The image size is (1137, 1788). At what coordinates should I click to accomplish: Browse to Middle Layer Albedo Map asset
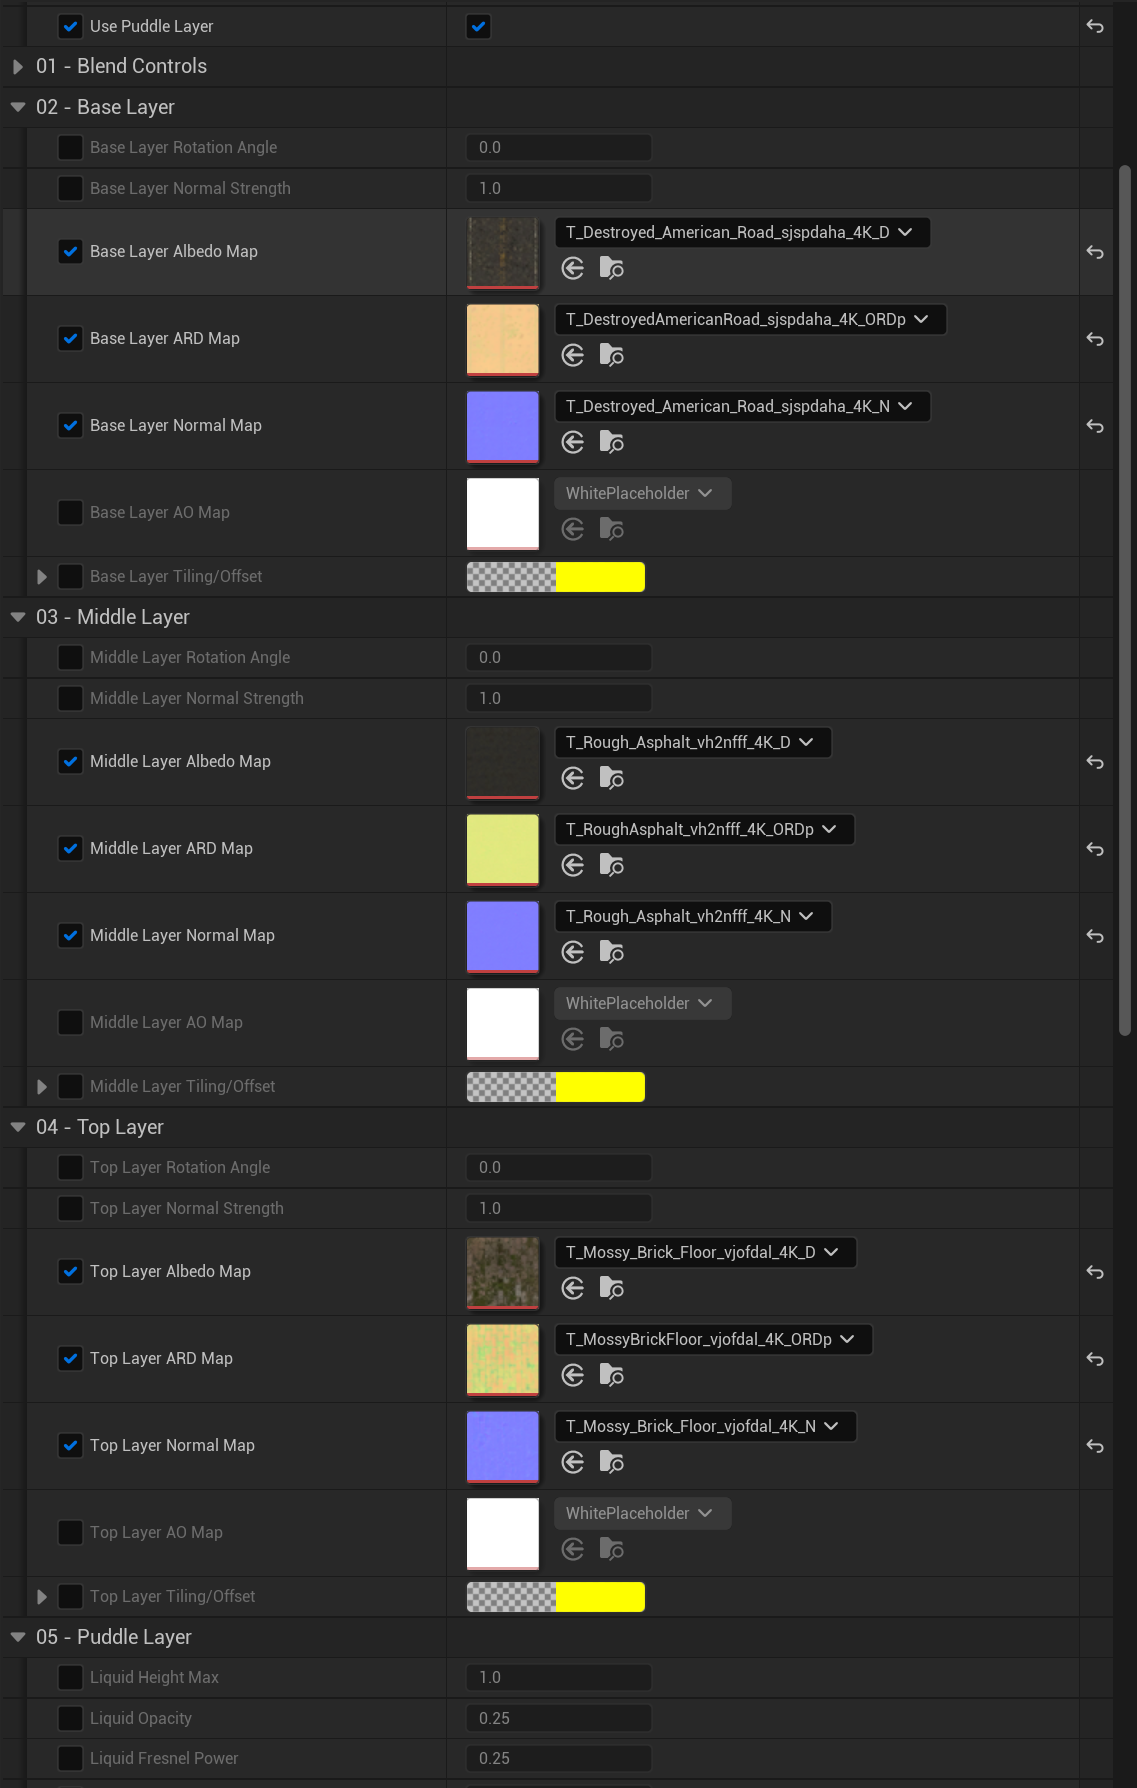[611, 778]
